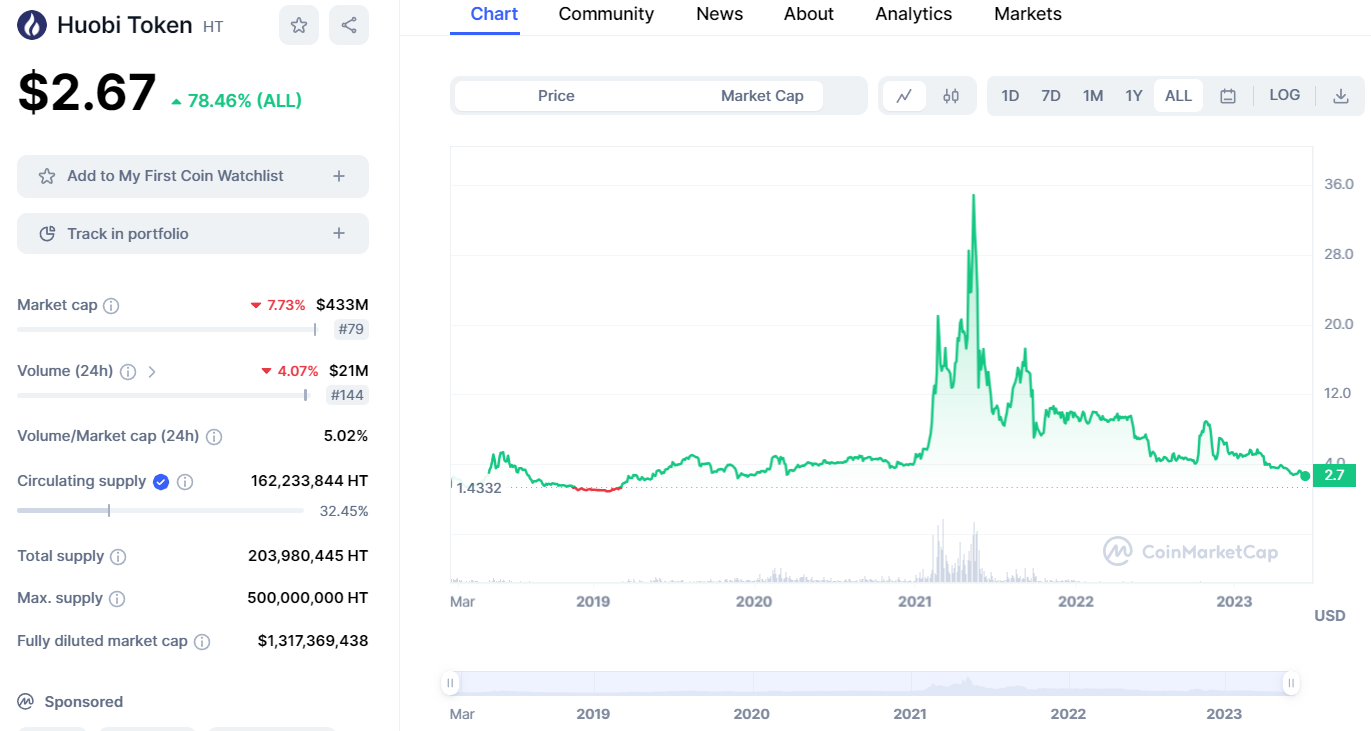Click the Huobi Token flame logo
Image resolution: width=1371 pixels, height=731 pixels.
click(33, 25)
